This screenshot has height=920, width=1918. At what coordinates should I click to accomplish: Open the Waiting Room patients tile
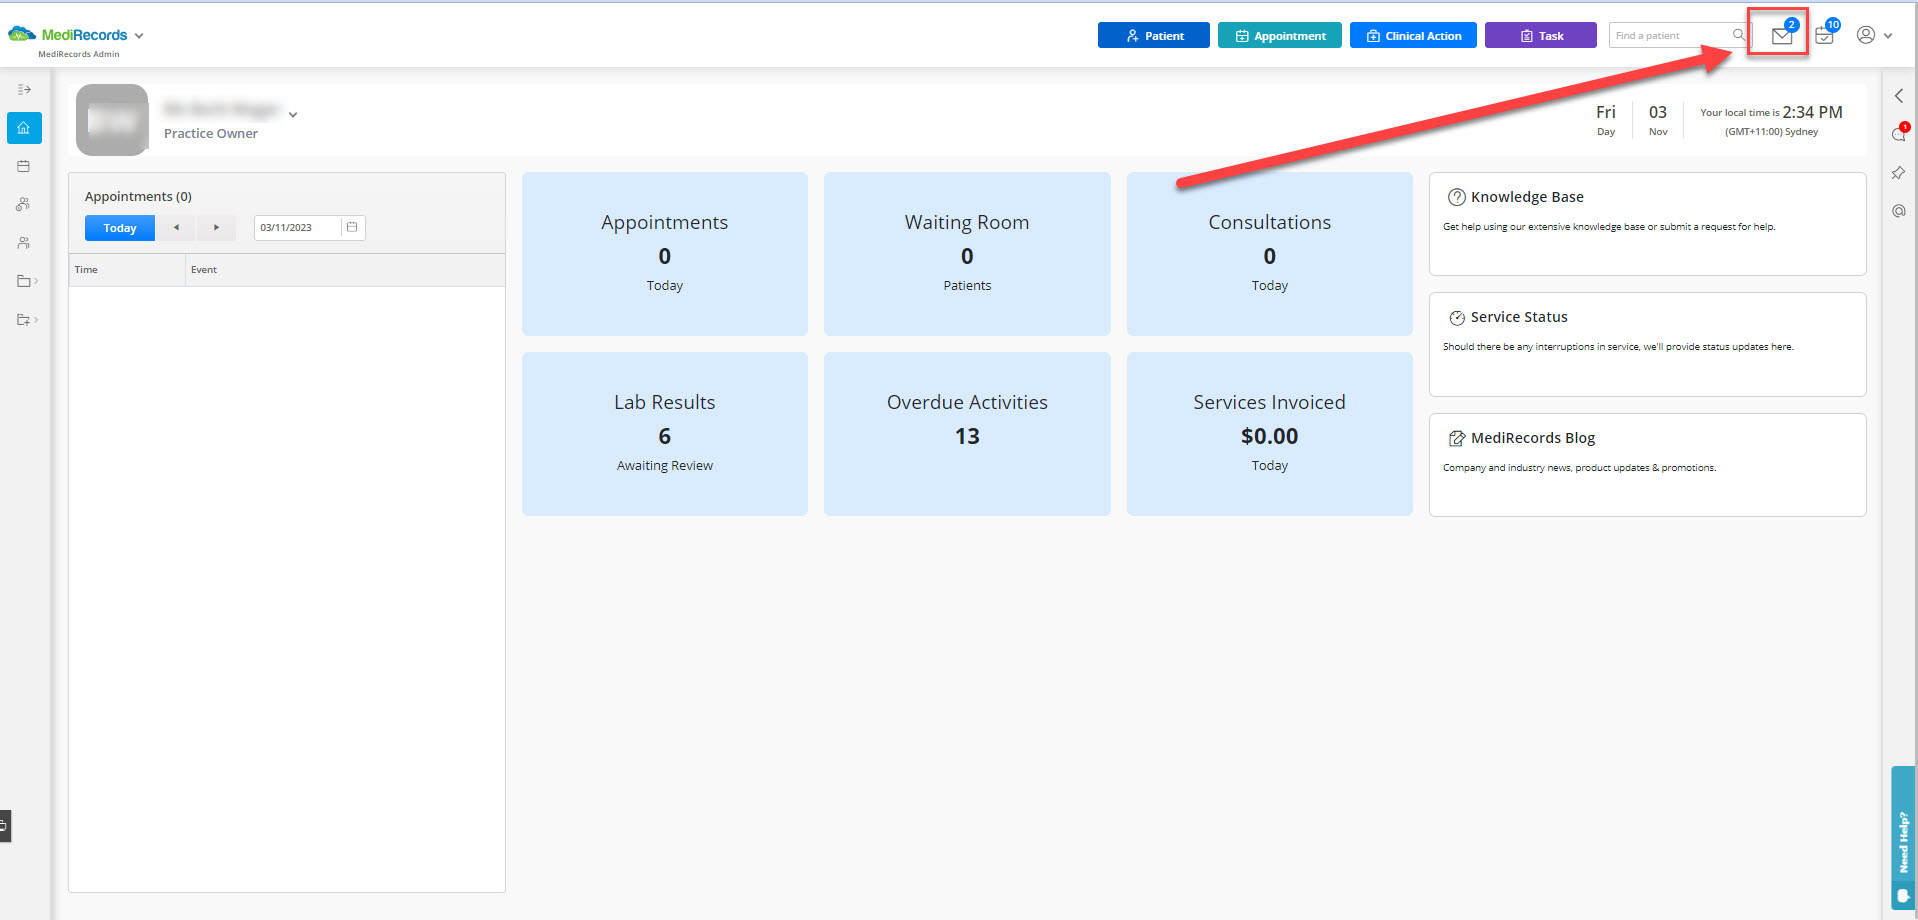pos(967,254)
